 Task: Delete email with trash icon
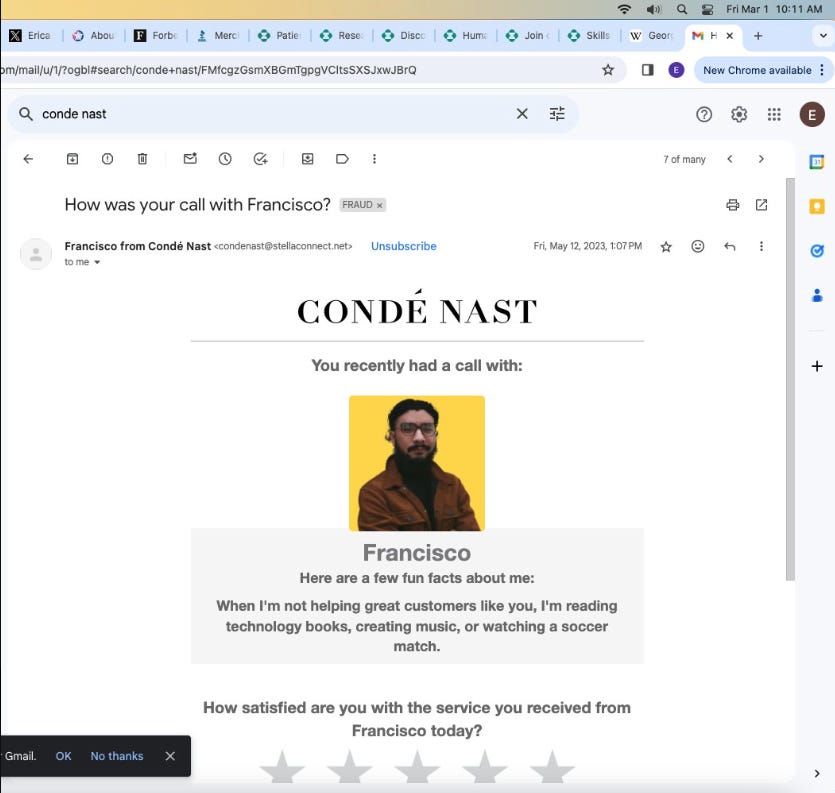(x=142, y=159)
